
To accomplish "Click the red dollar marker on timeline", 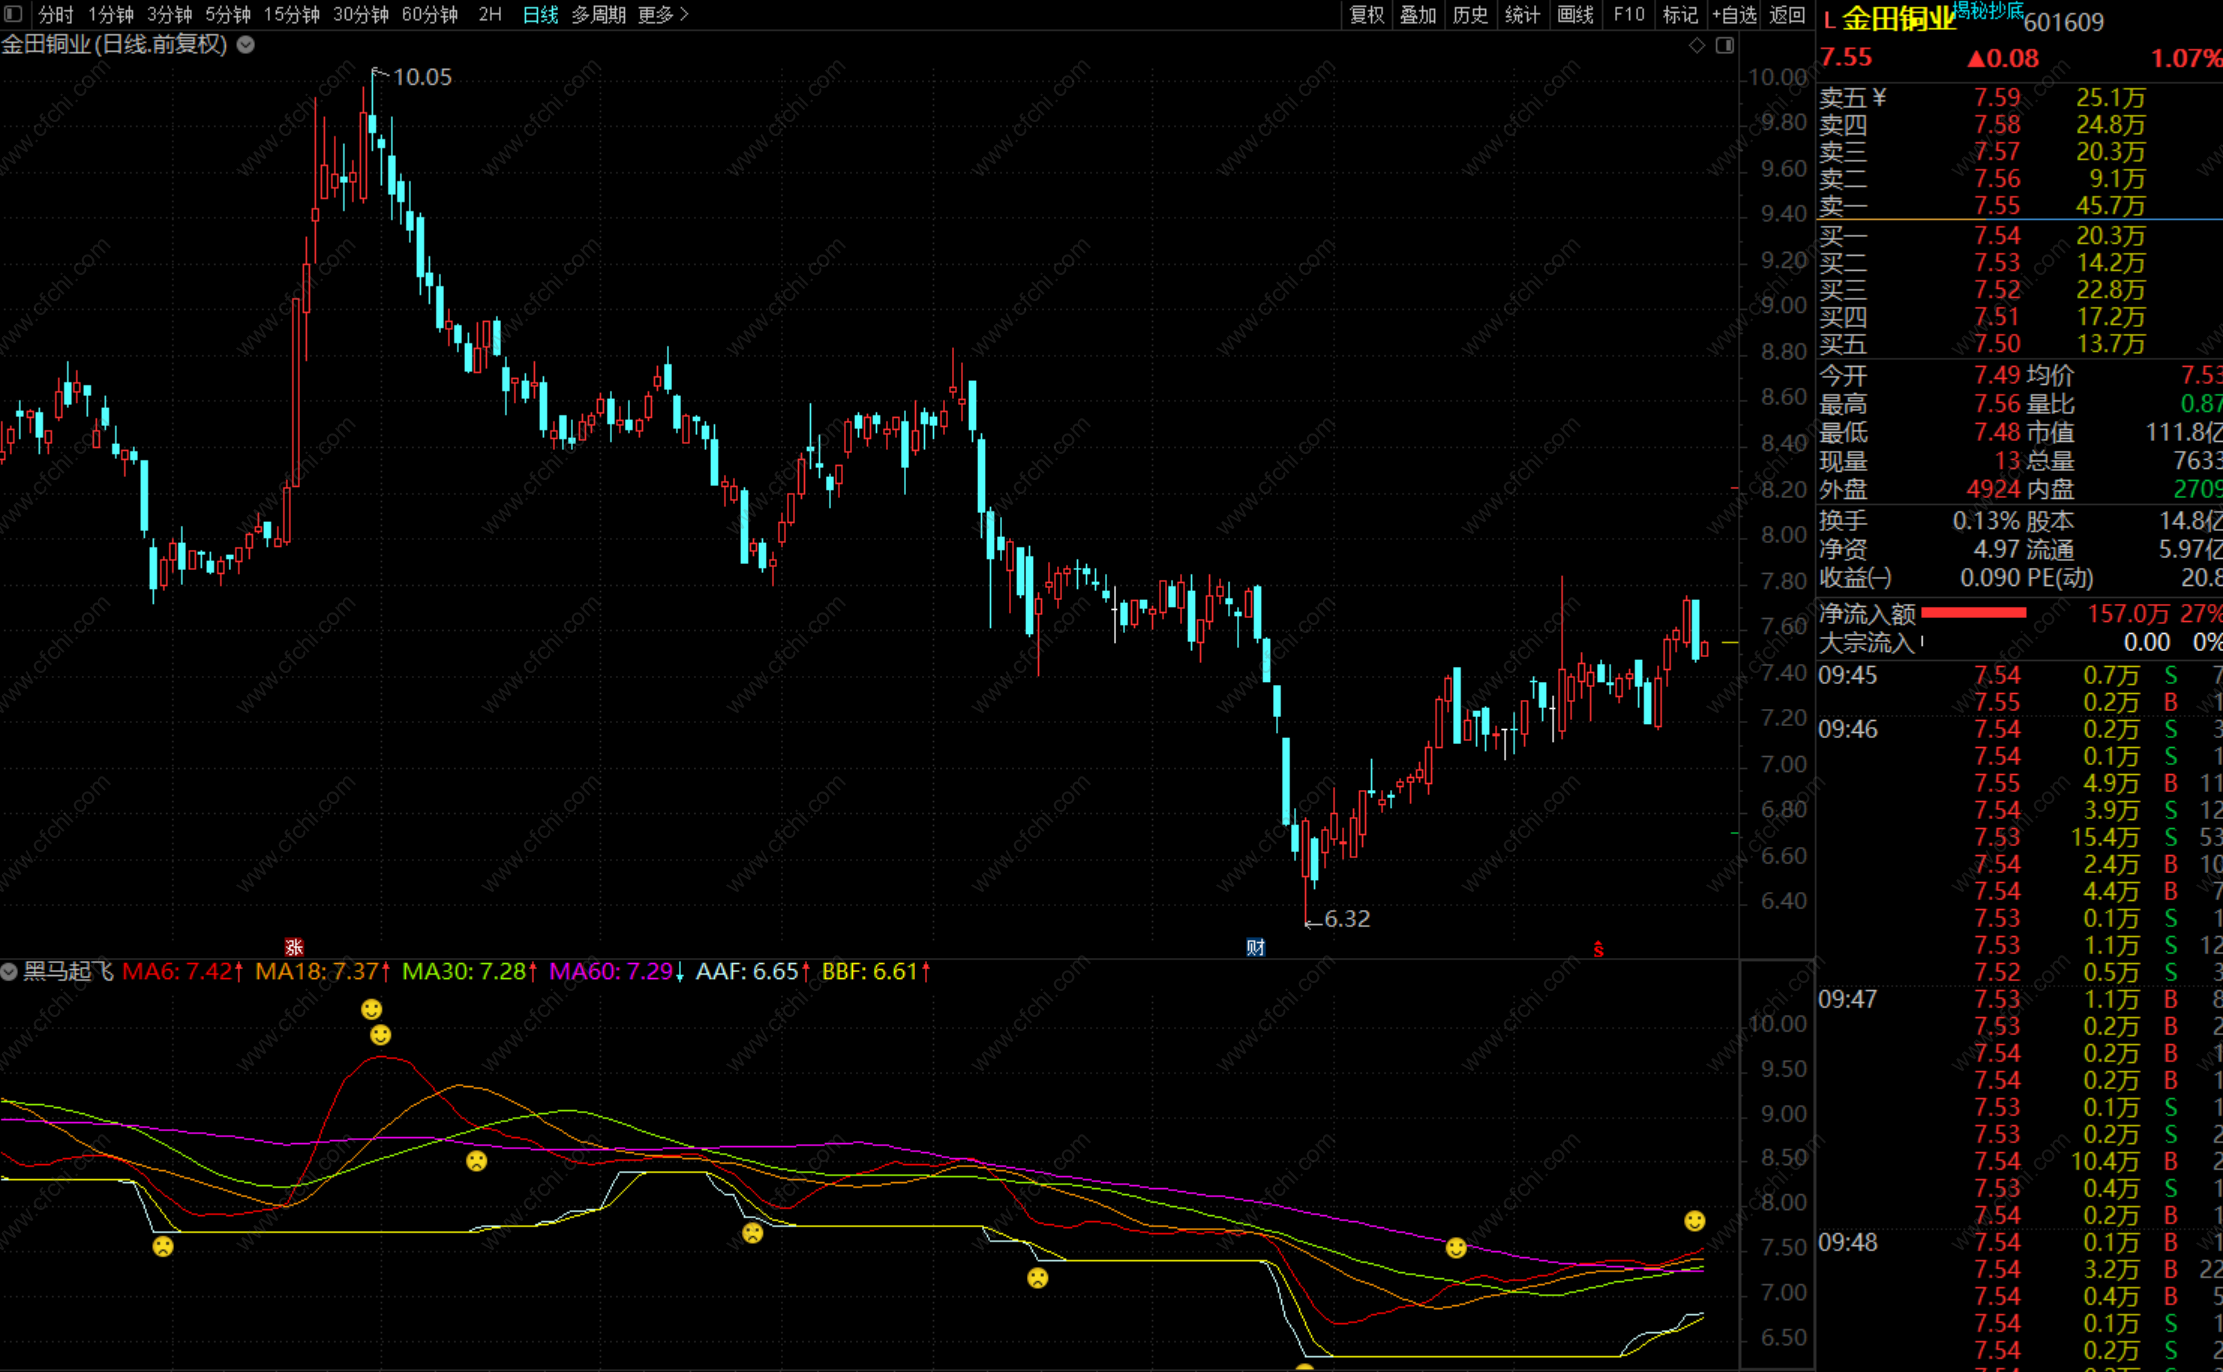I will coord(1598,948).
